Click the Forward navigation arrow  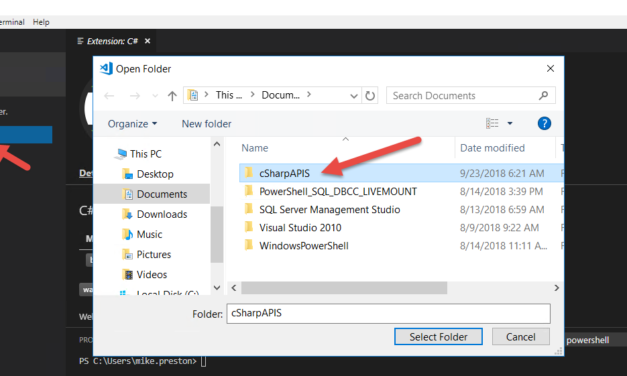[x=135, y=96]
